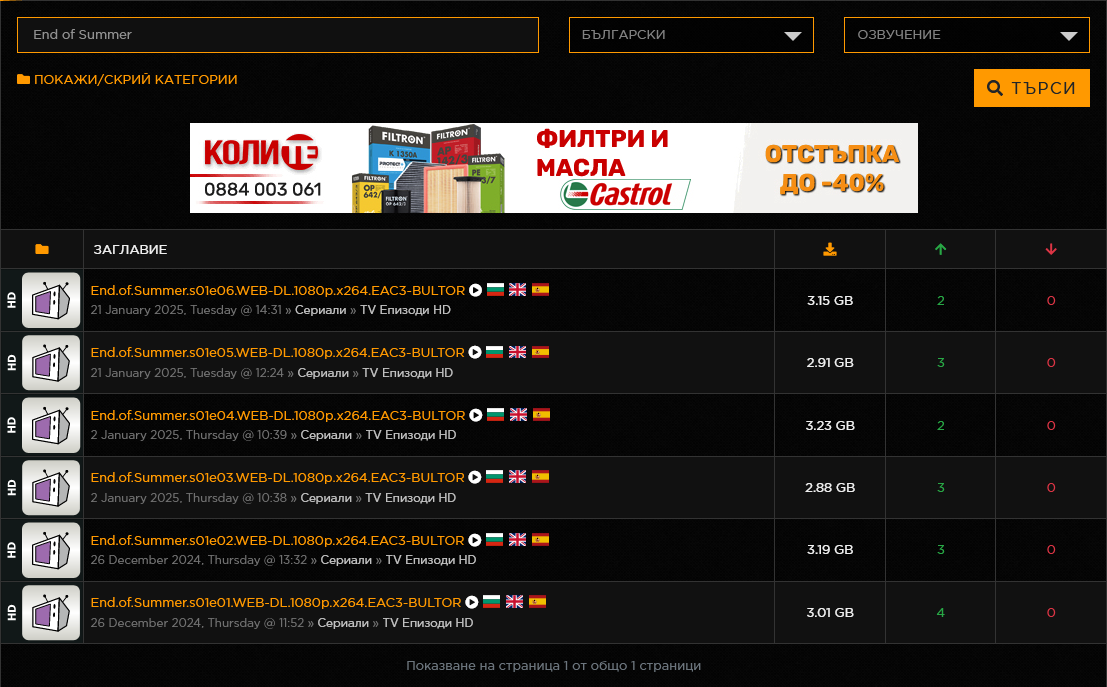
Task: Sort by green seeders arrow column
Action: click(940, 249)
